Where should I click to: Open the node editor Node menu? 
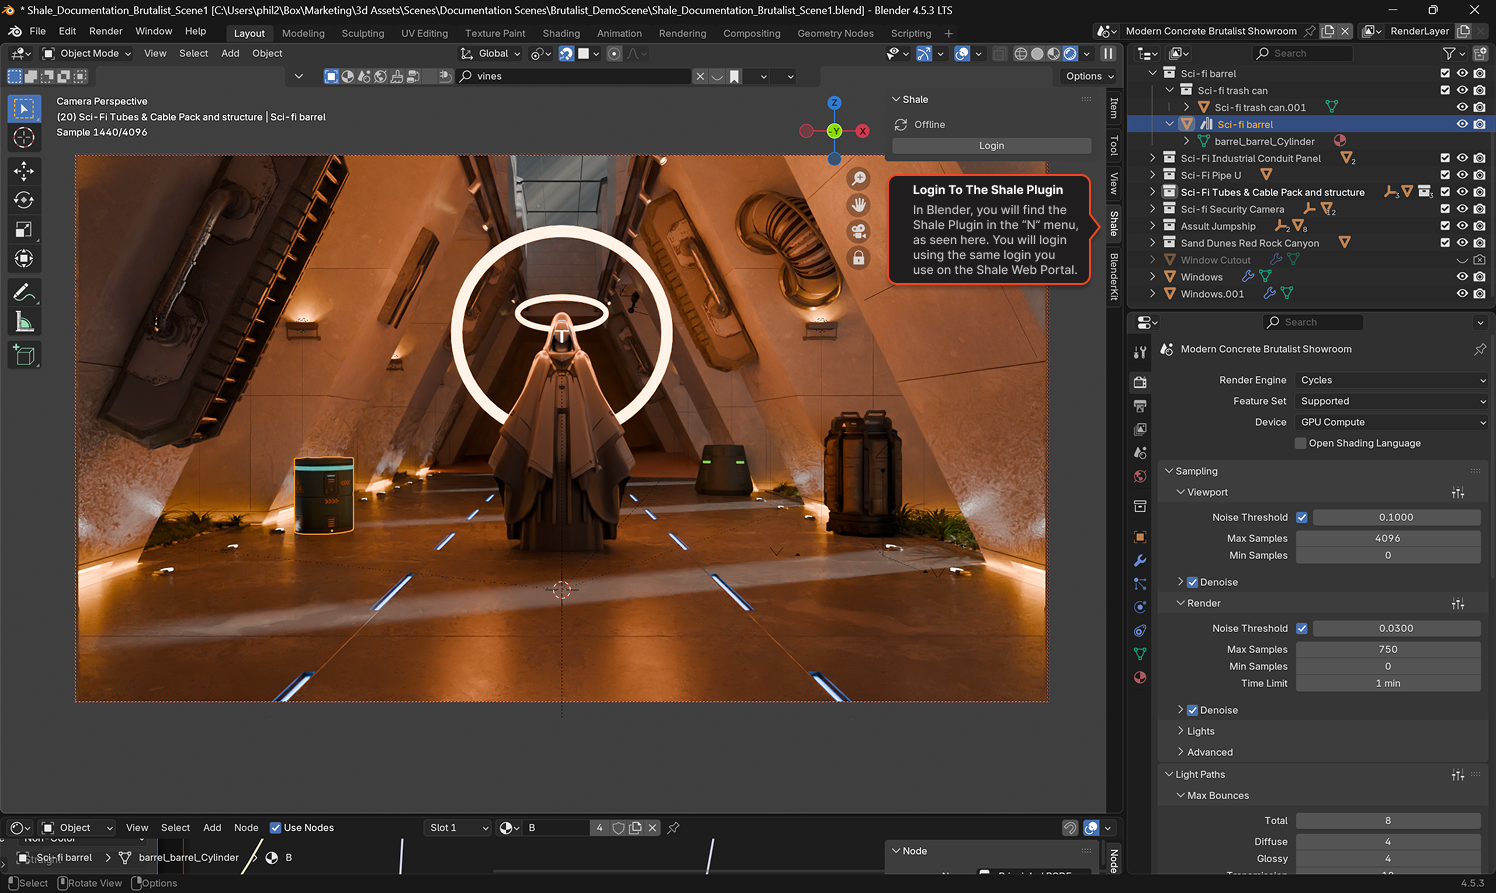[246, 828]
